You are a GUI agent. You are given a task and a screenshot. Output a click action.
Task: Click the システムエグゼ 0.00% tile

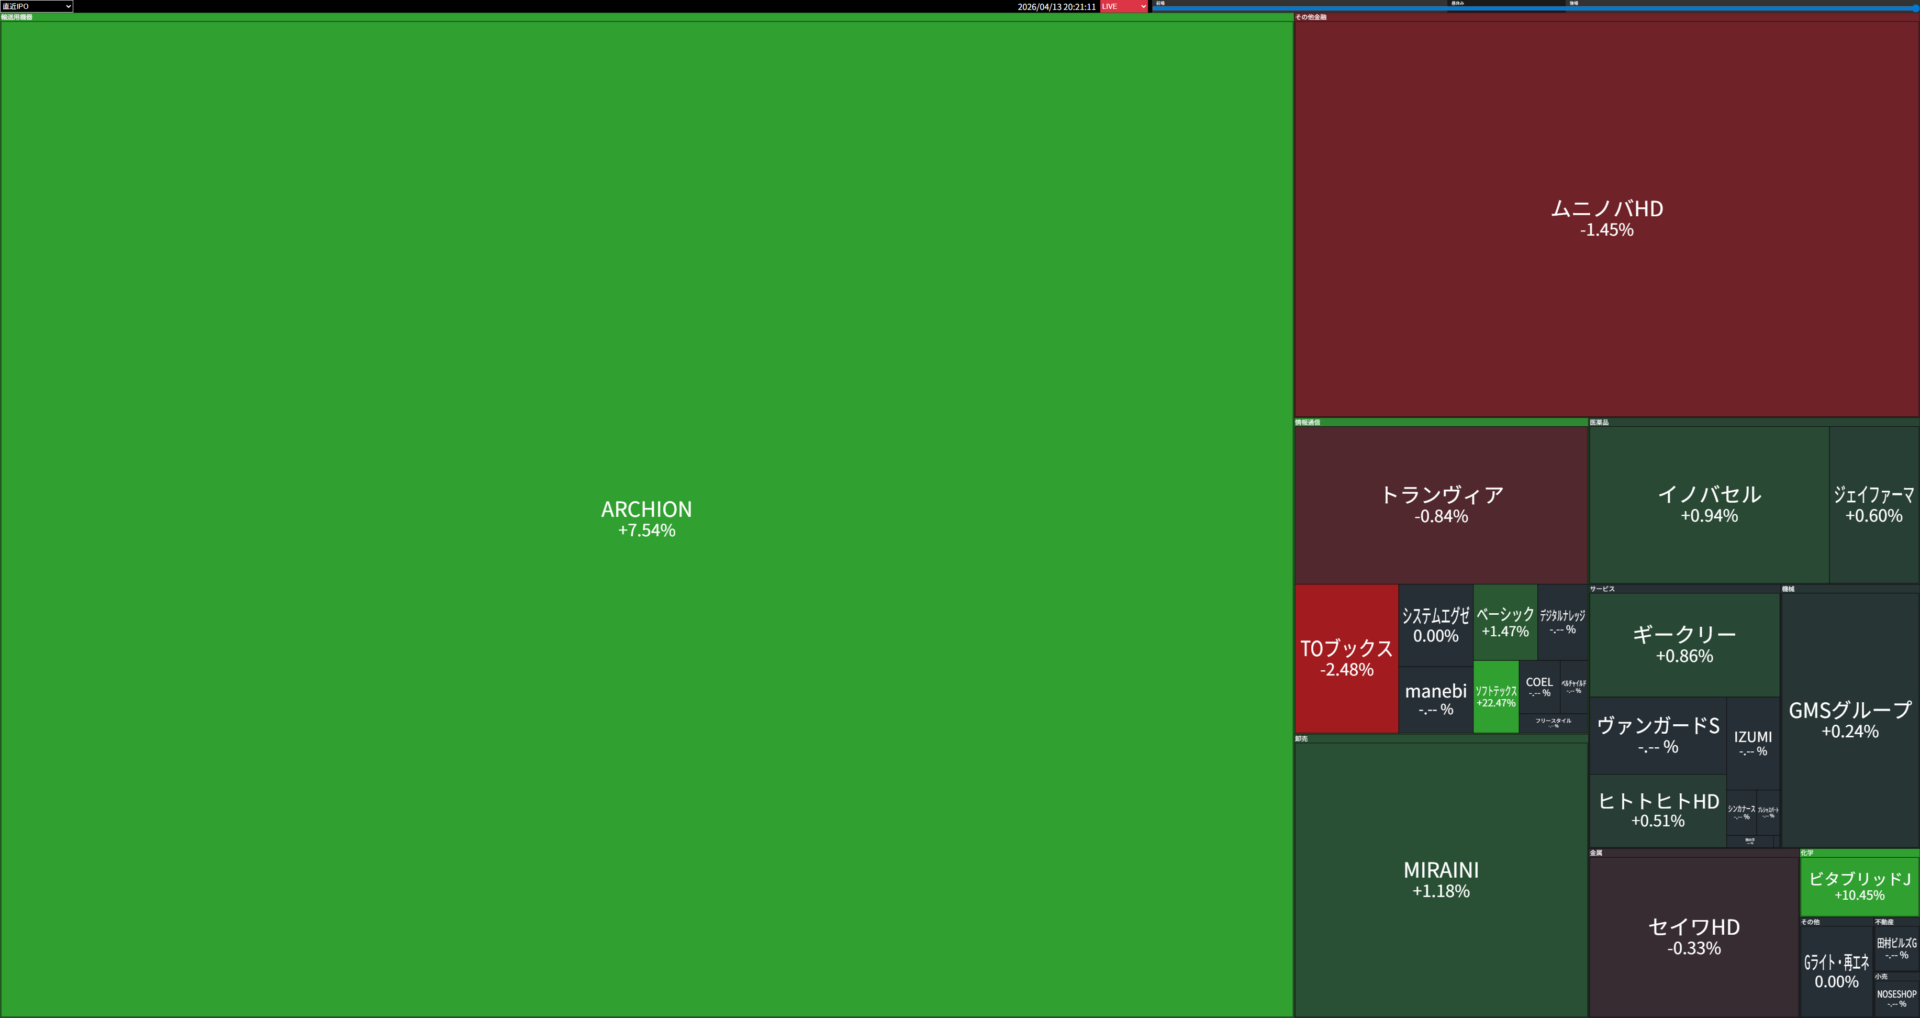click(1435, 625)
